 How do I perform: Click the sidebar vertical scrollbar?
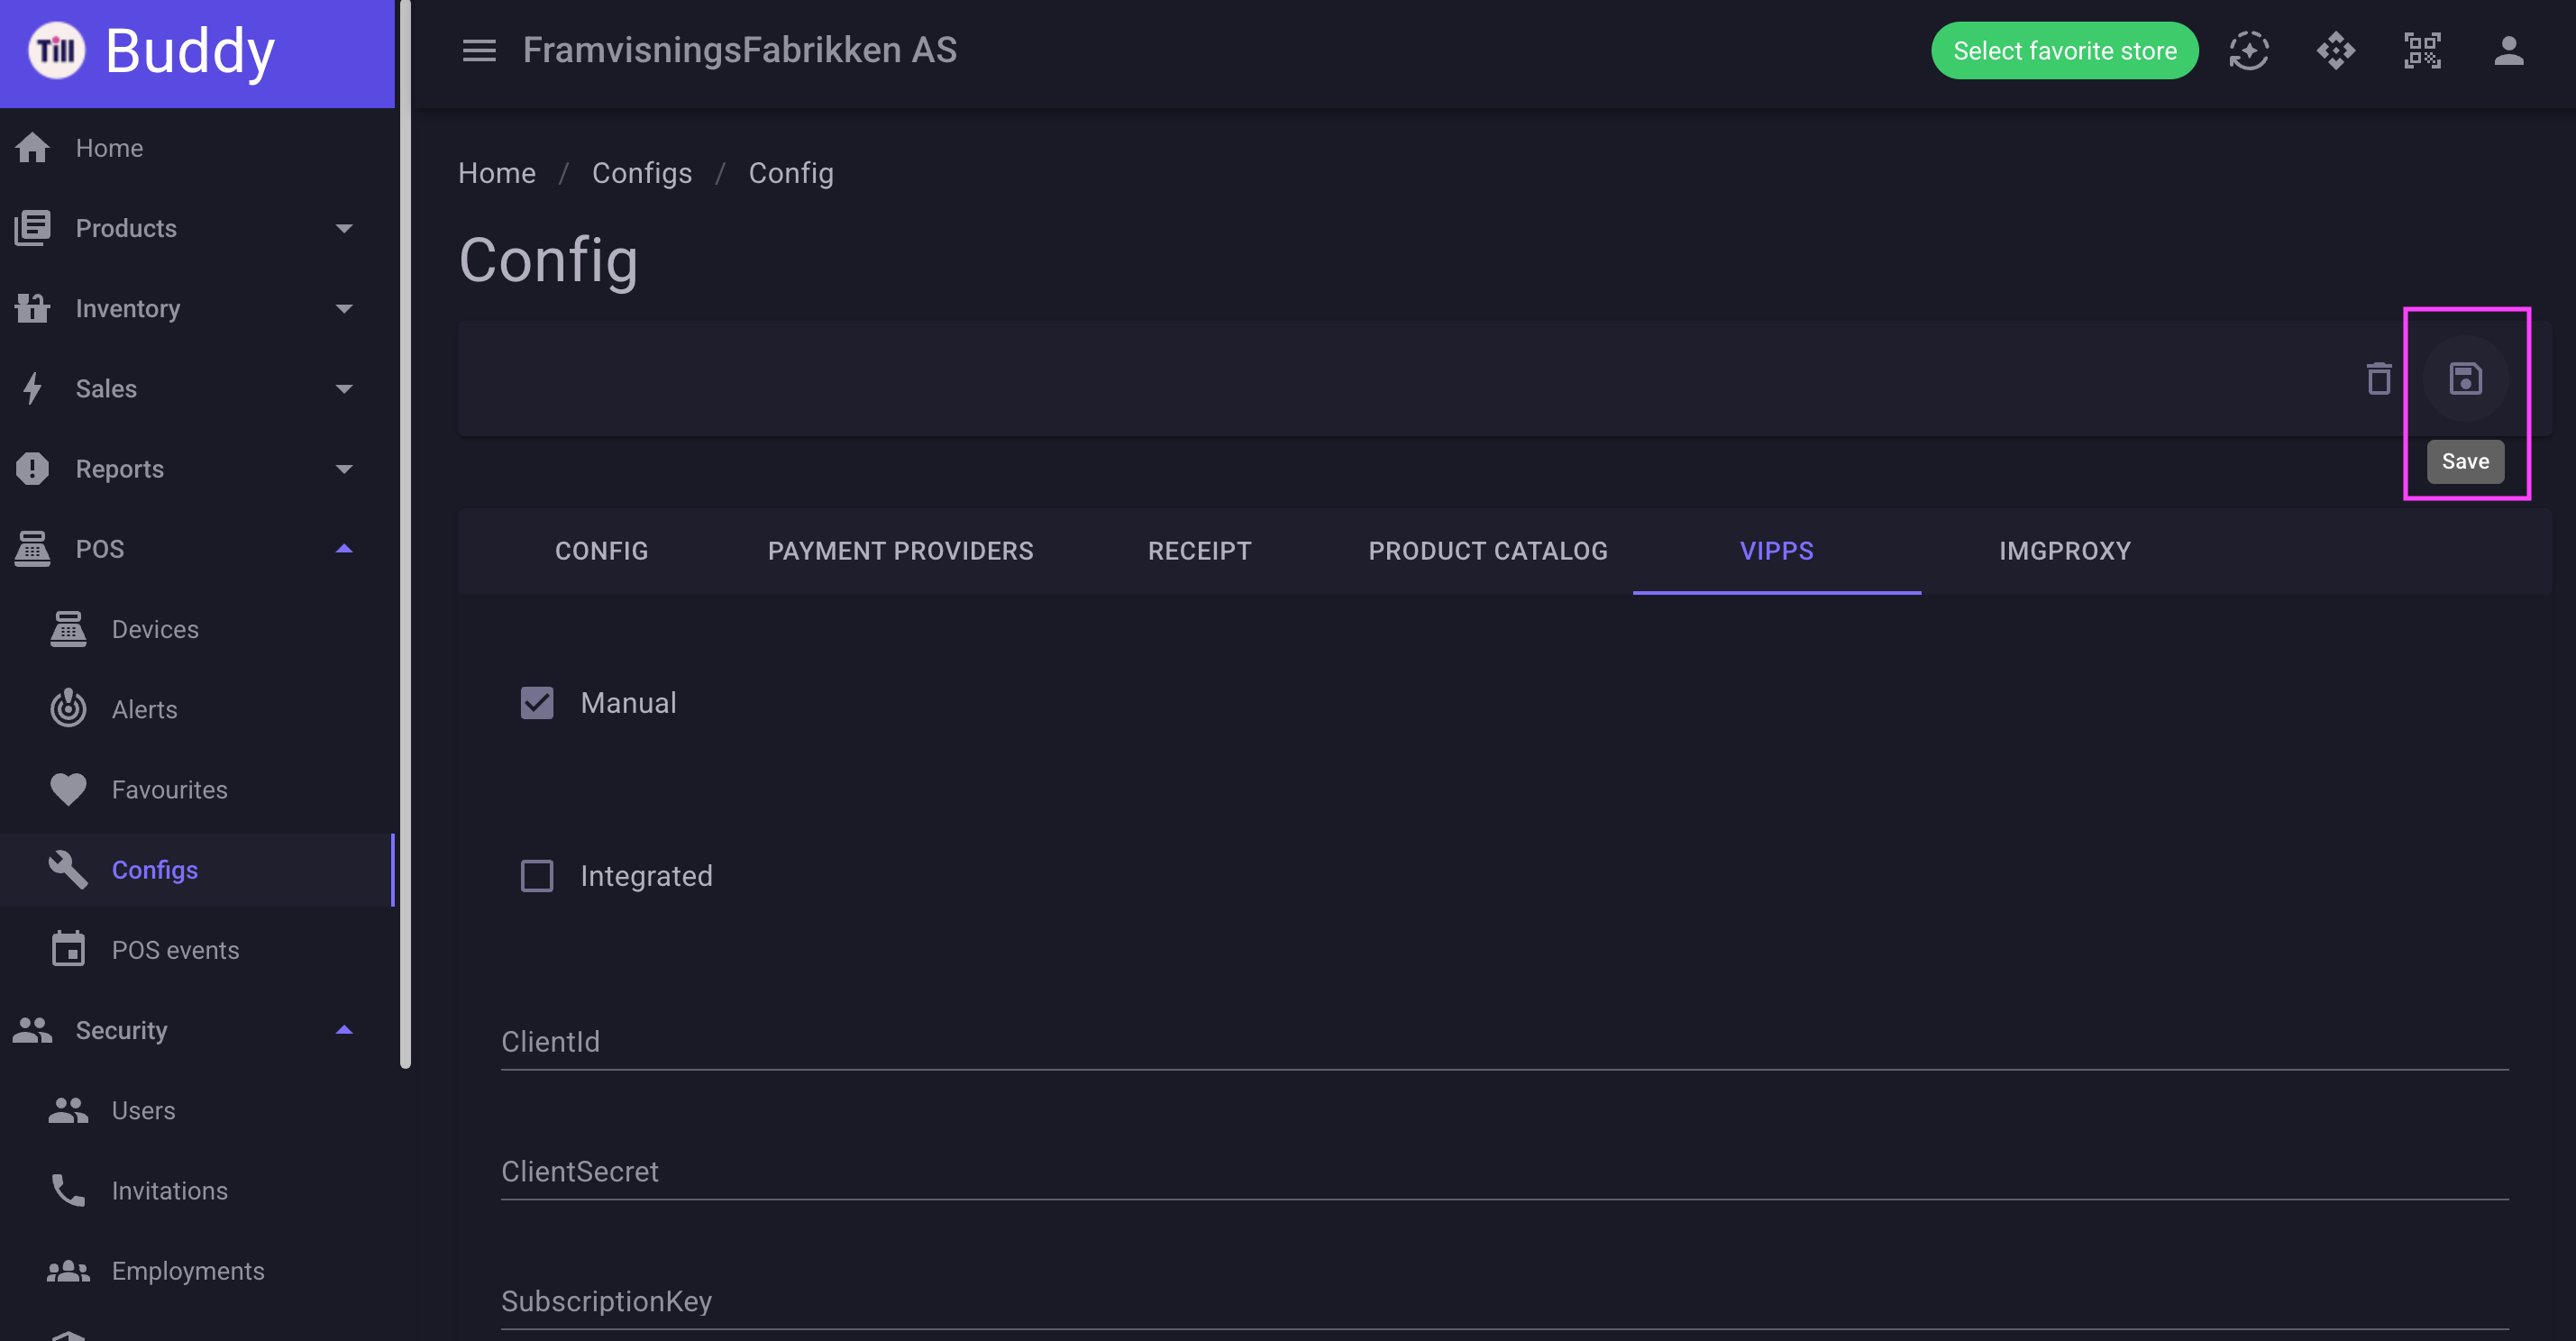(405, 535)
